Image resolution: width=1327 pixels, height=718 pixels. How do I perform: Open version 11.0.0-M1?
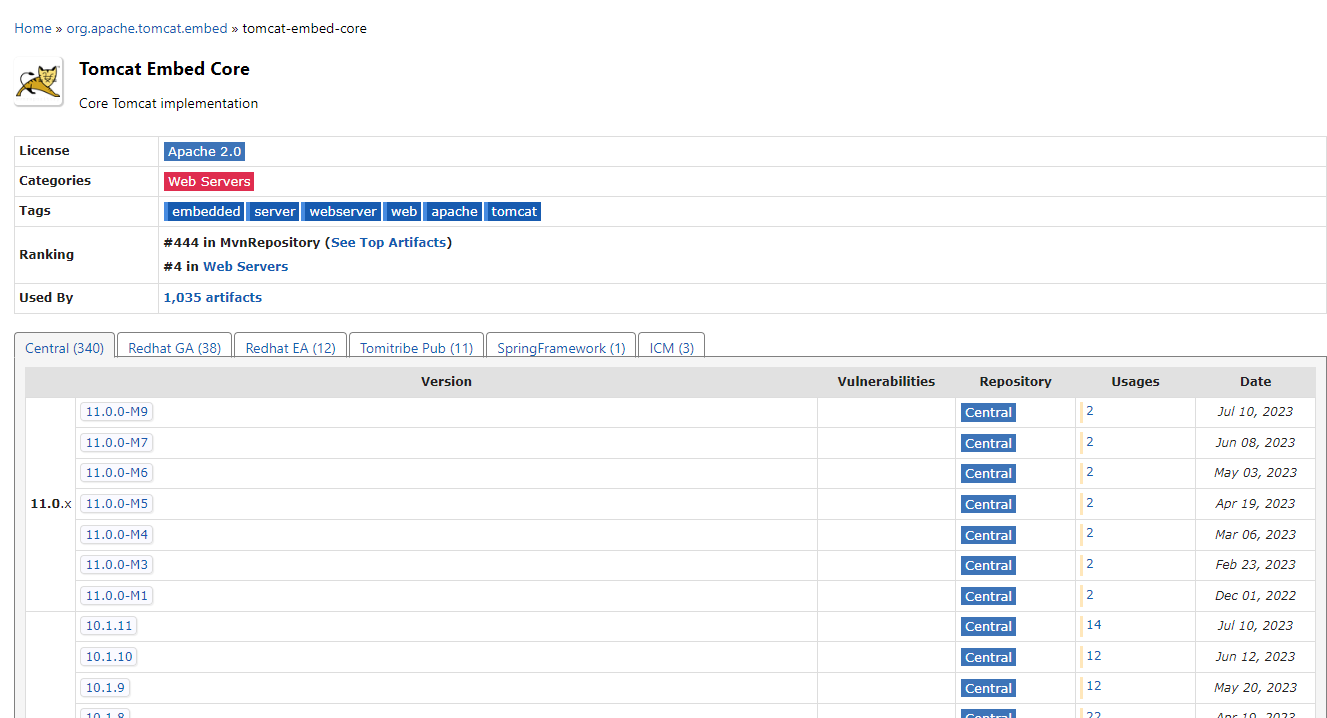click(x=117, y=595)
